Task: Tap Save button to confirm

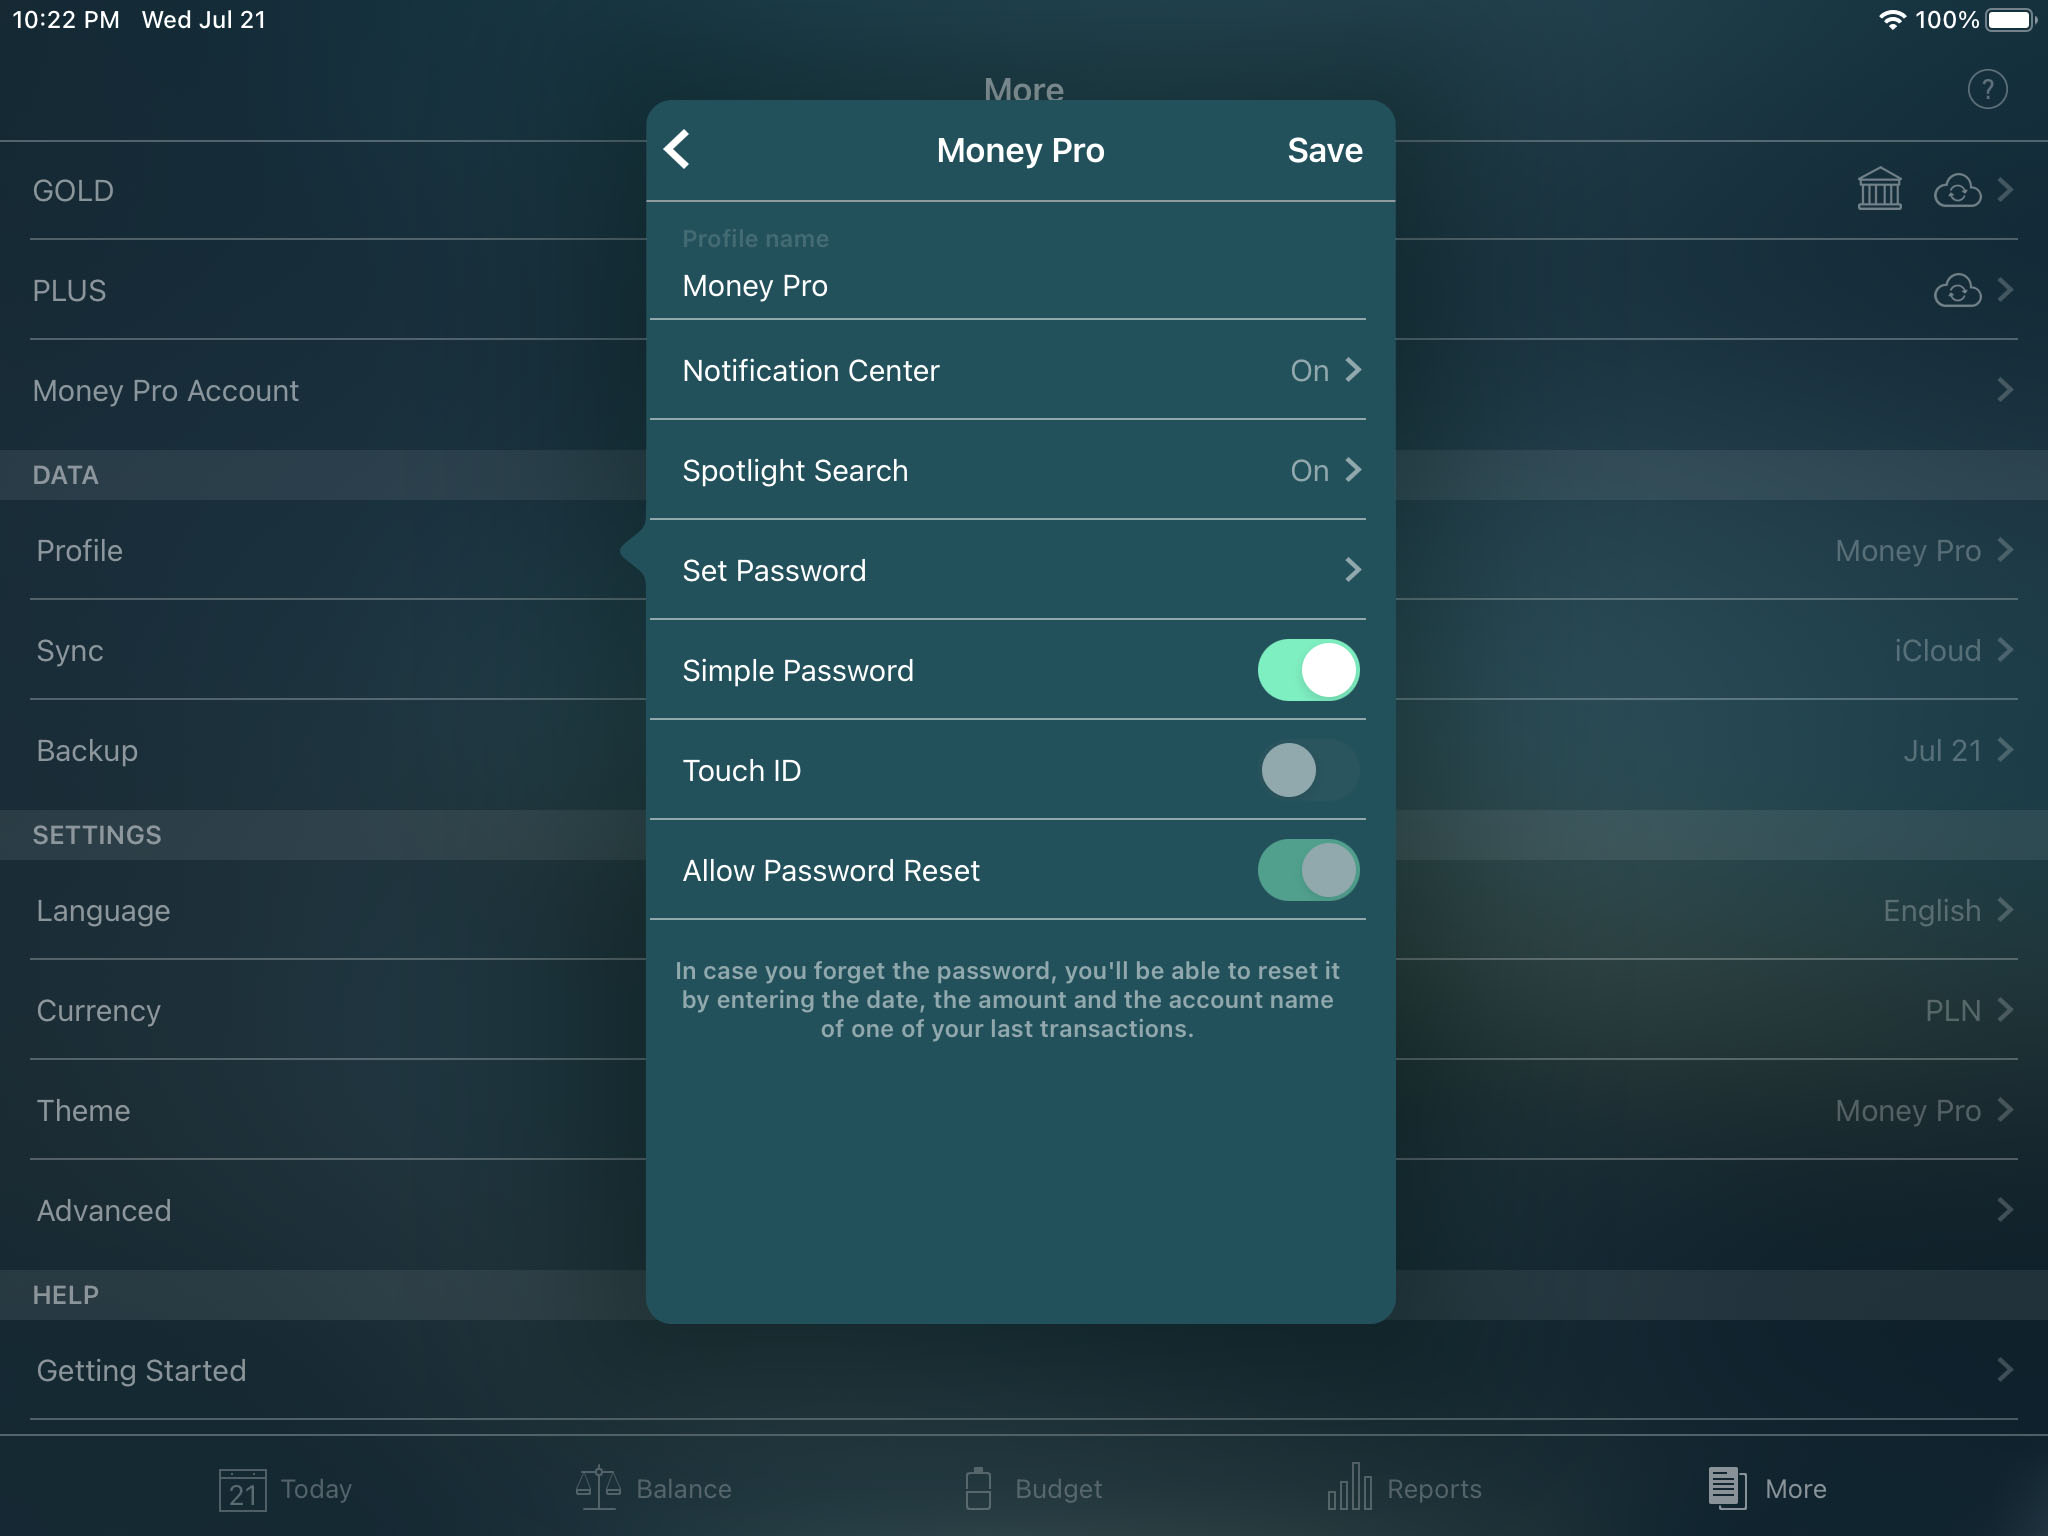Action: coord(1324,147)
